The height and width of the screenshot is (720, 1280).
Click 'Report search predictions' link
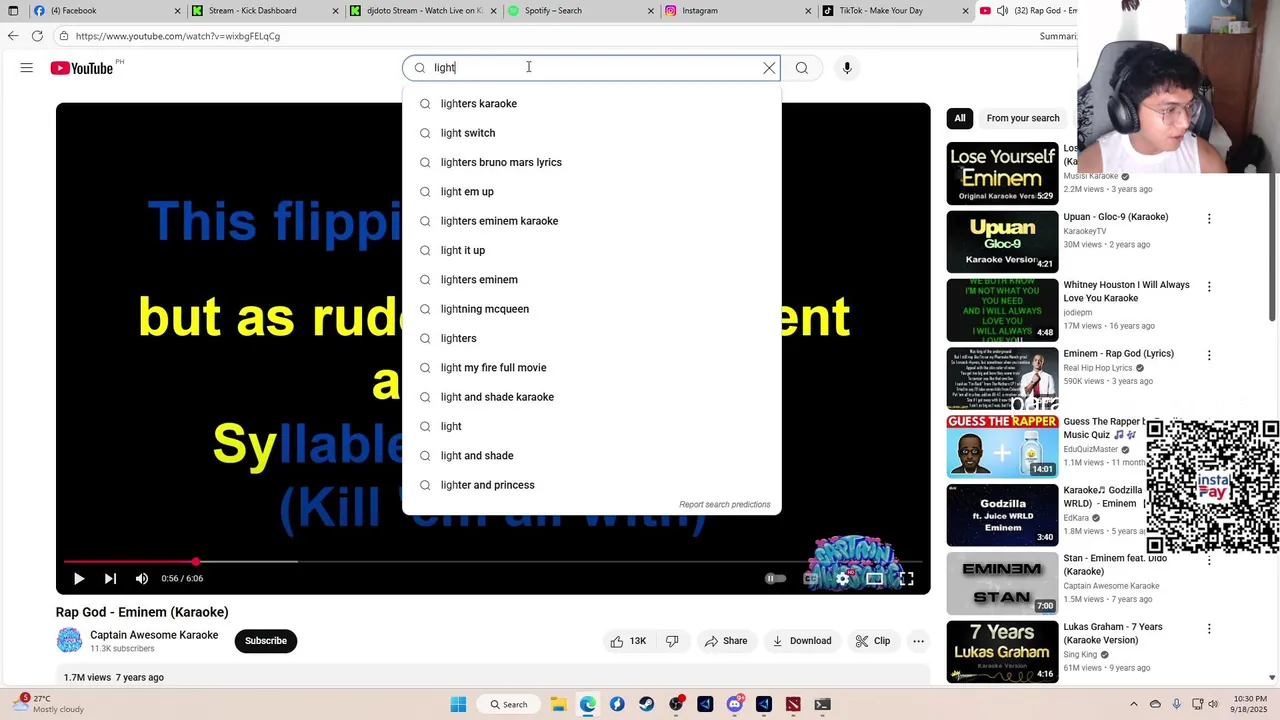click(725, 505)
